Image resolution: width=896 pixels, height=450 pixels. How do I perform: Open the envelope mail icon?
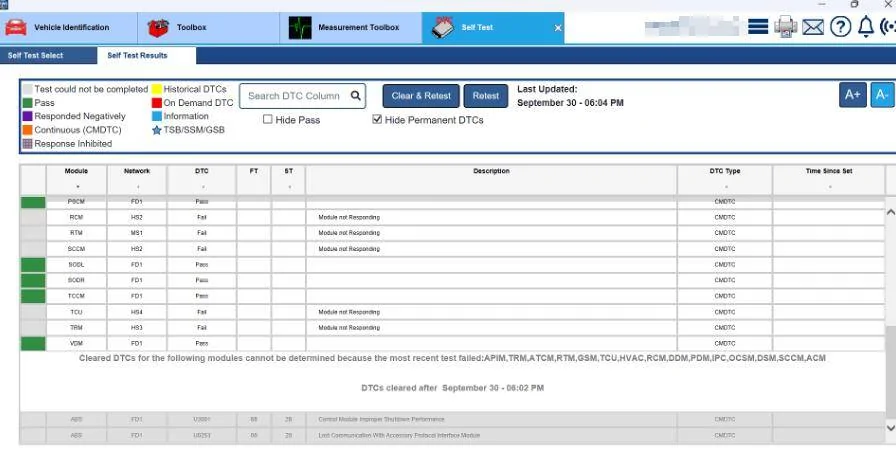coord(813,27)
